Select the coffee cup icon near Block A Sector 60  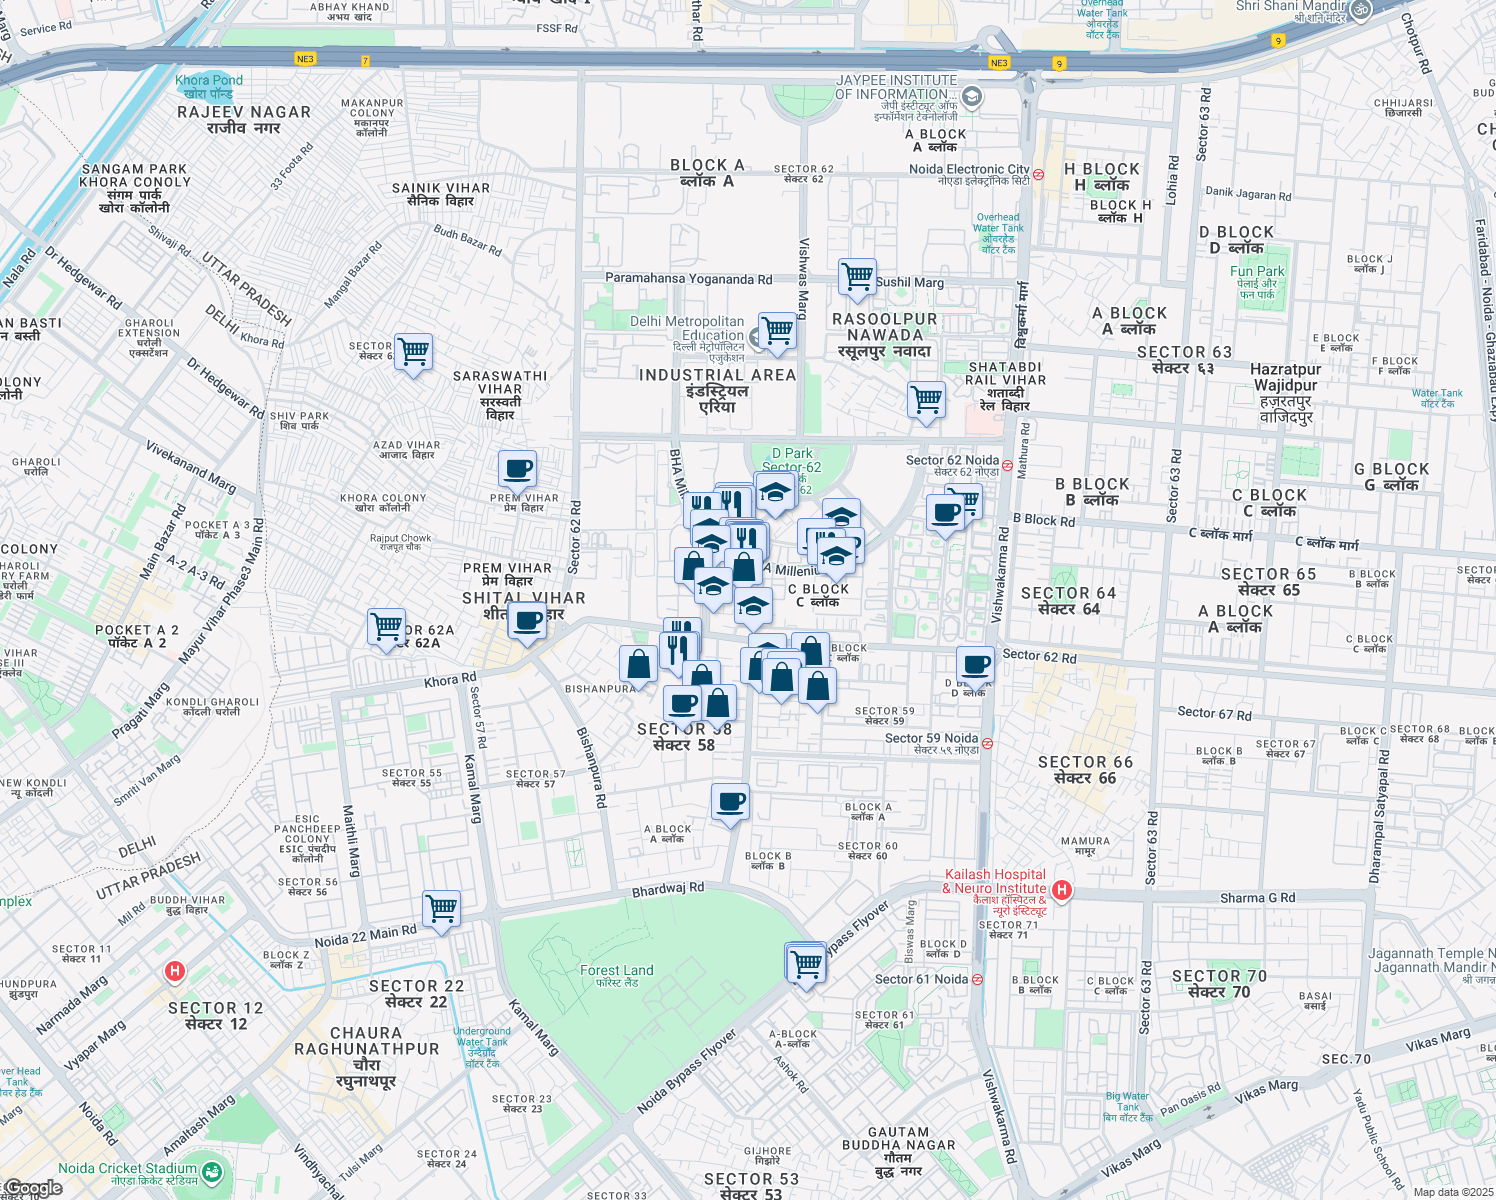coord(730,802)
